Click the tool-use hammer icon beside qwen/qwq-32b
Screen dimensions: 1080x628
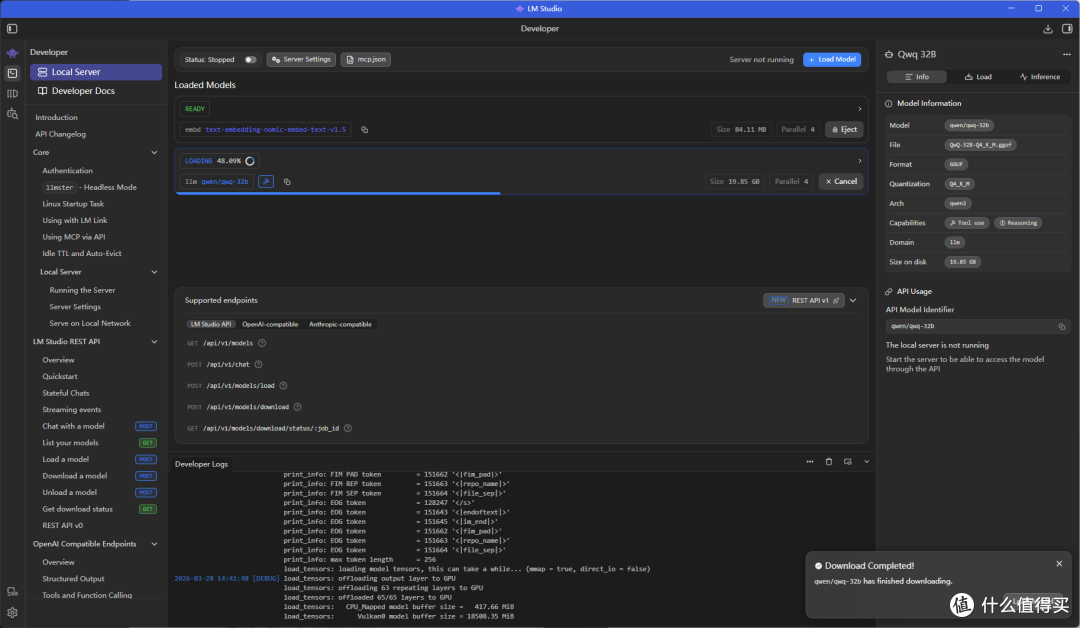(x=266, y=181)
